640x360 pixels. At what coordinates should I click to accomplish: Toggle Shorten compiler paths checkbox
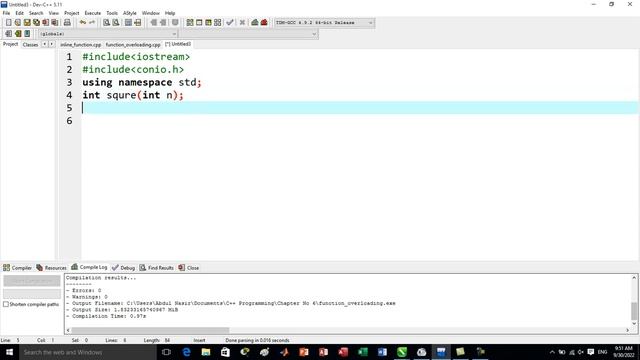point(6,304)
